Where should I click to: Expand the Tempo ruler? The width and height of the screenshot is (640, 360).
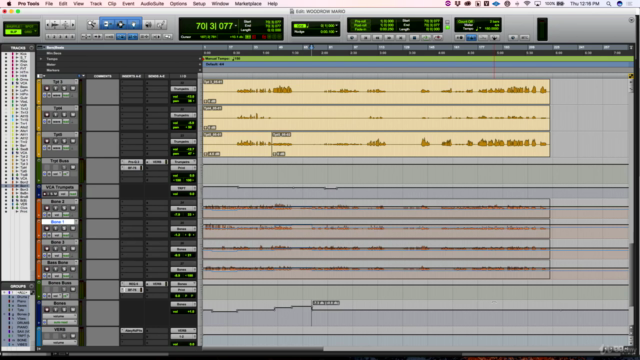(x=41, y=59)
